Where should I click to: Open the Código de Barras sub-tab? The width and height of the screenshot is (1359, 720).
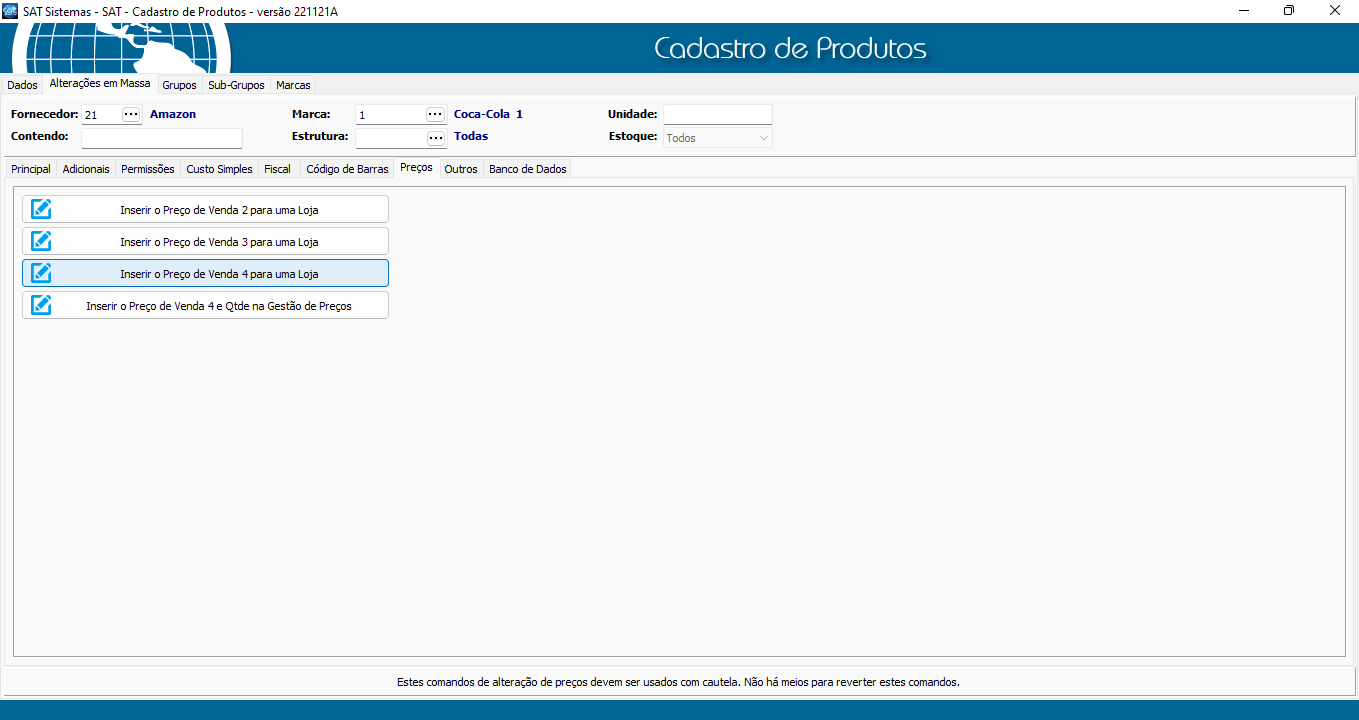pos(347,169)
